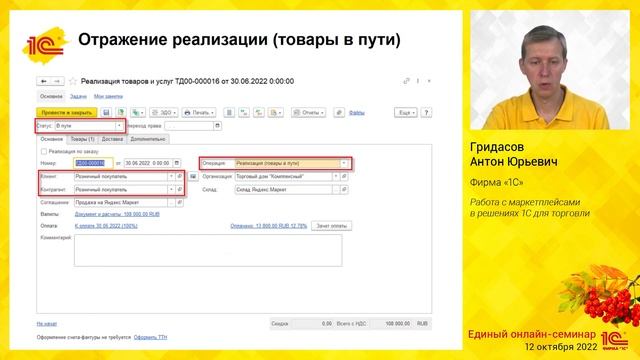Screen dimensions: 640x360
Task: Click the Соглашение field Продажа на Яндекс Маркет
Action: pyautogui.click(x=120, y=202)
